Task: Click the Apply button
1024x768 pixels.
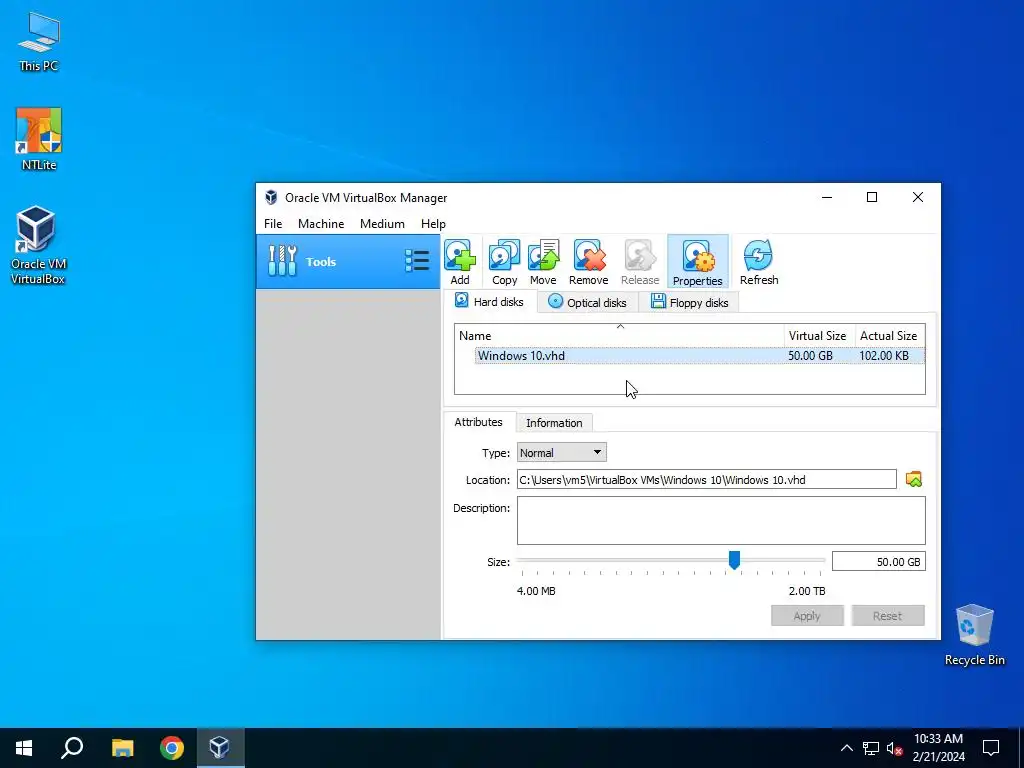Action: (x=807, y=616)
